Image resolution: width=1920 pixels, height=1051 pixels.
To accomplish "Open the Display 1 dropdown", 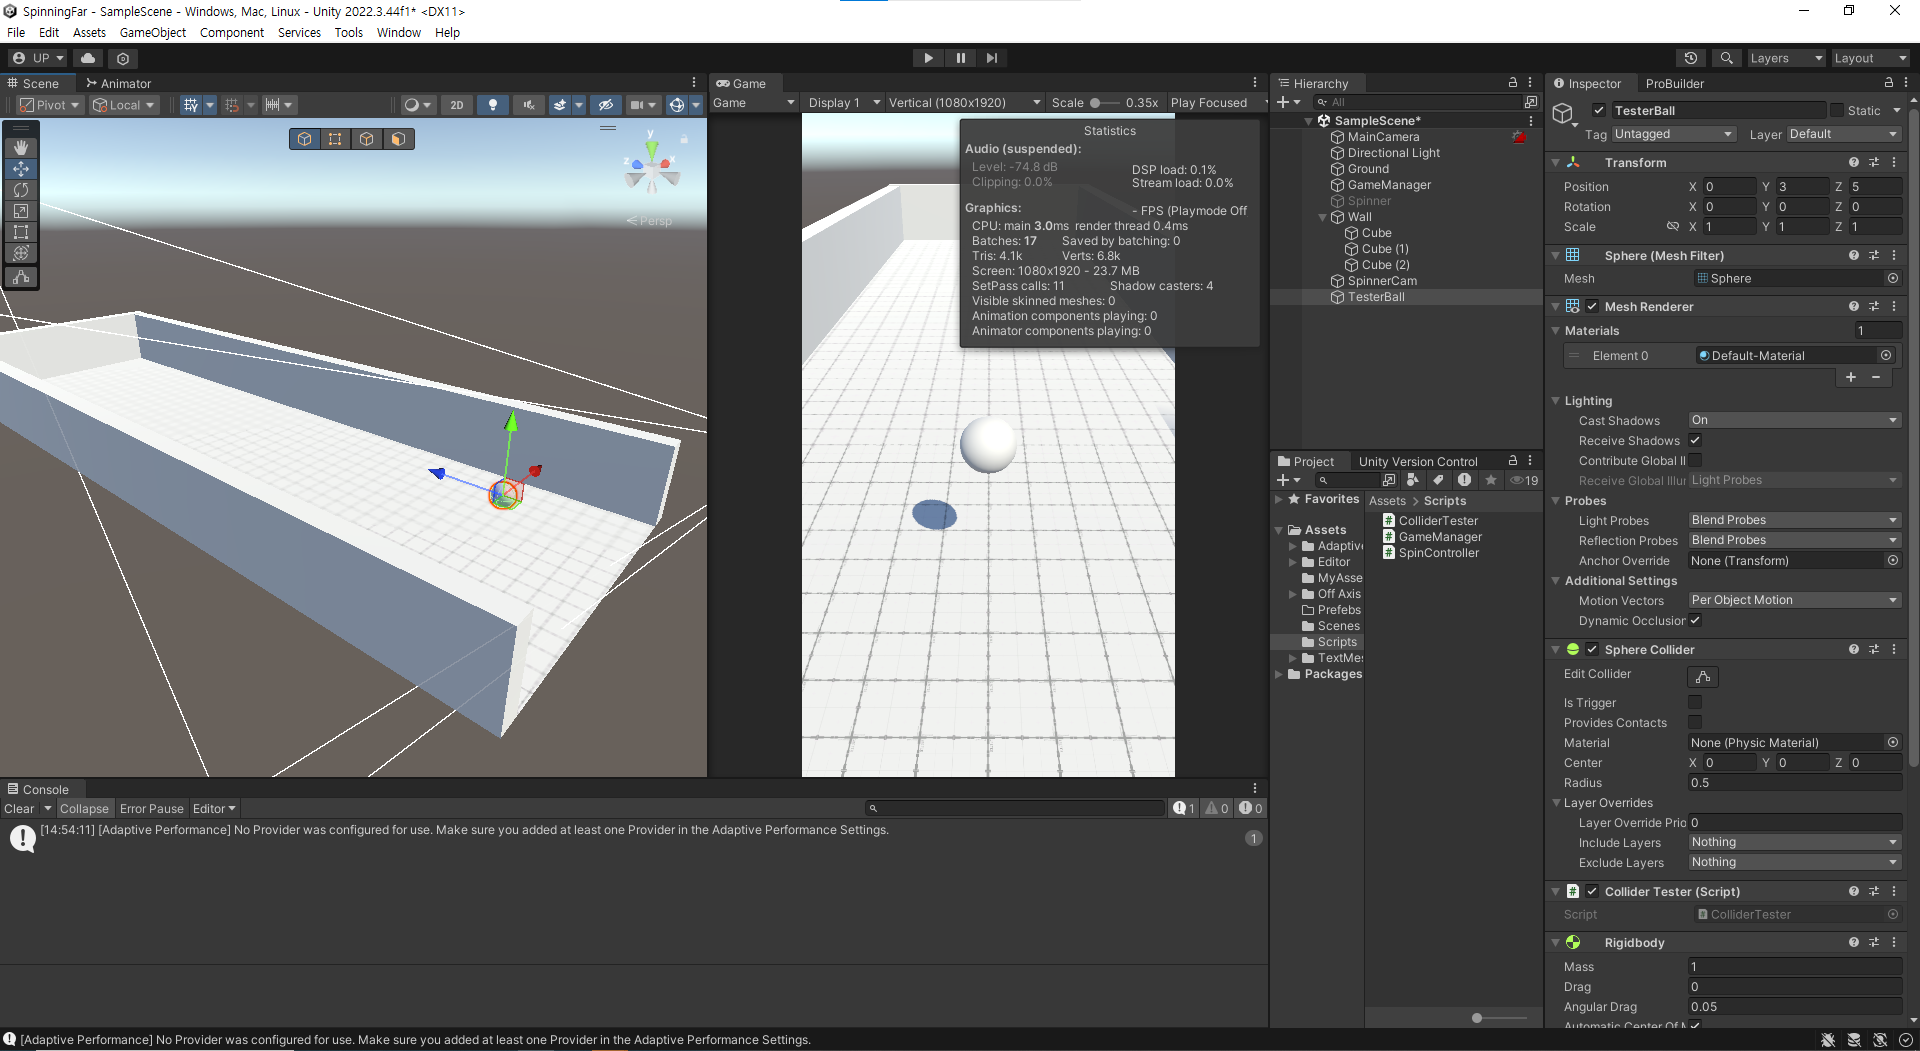I will pos(844,102).
